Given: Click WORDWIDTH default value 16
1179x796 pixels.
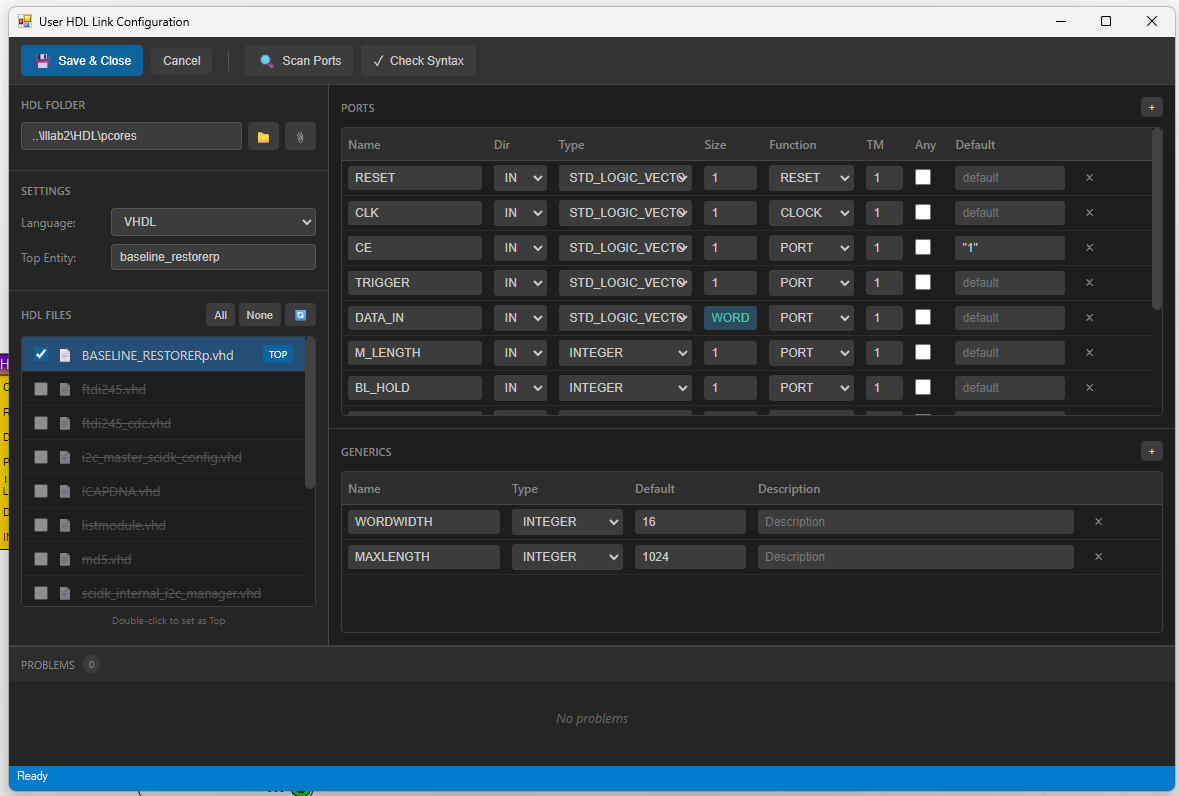Looking at the screenshot, I should 690,522.
